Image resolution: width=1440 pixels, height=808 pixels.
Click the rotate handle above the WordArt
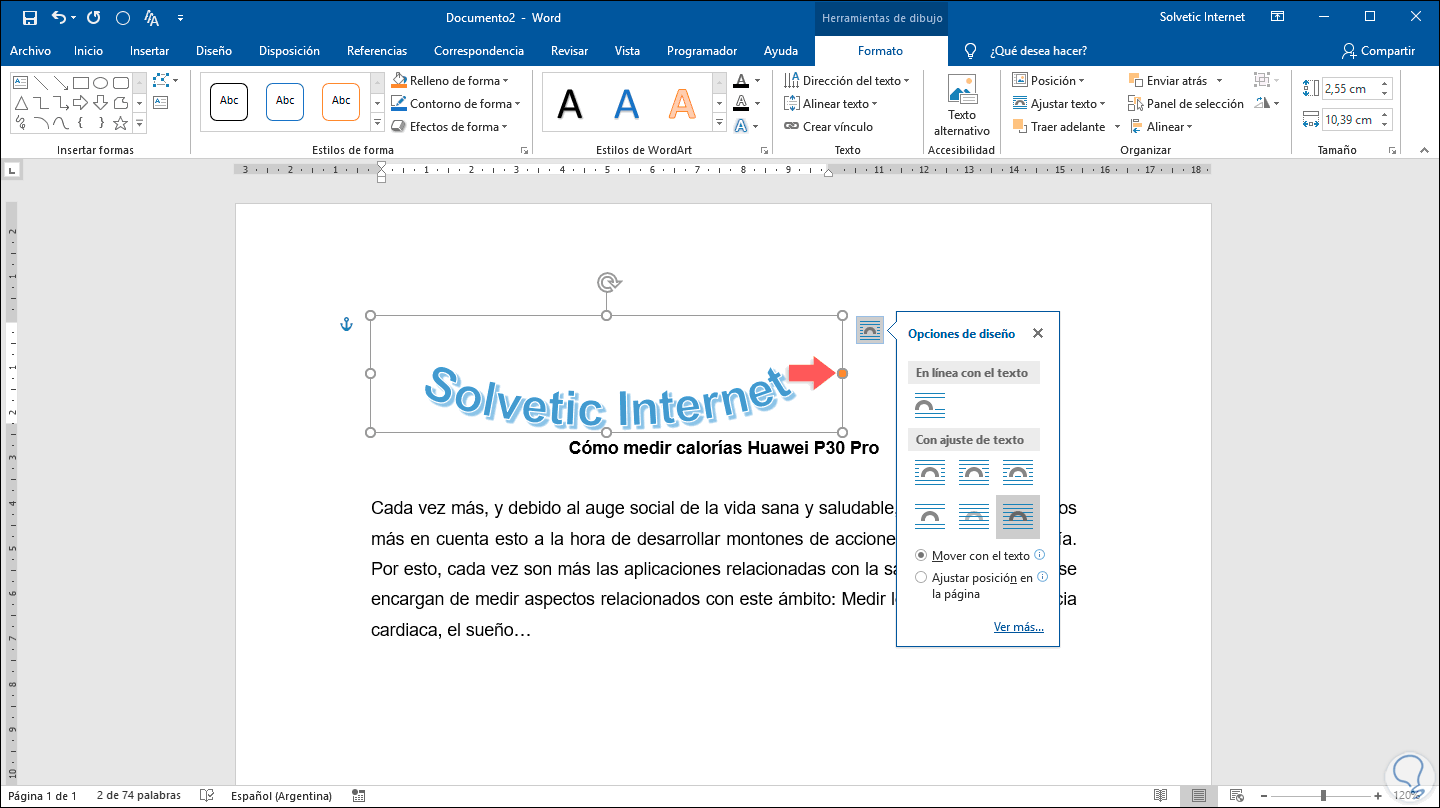pyautogui.click(x=607, y=282)
